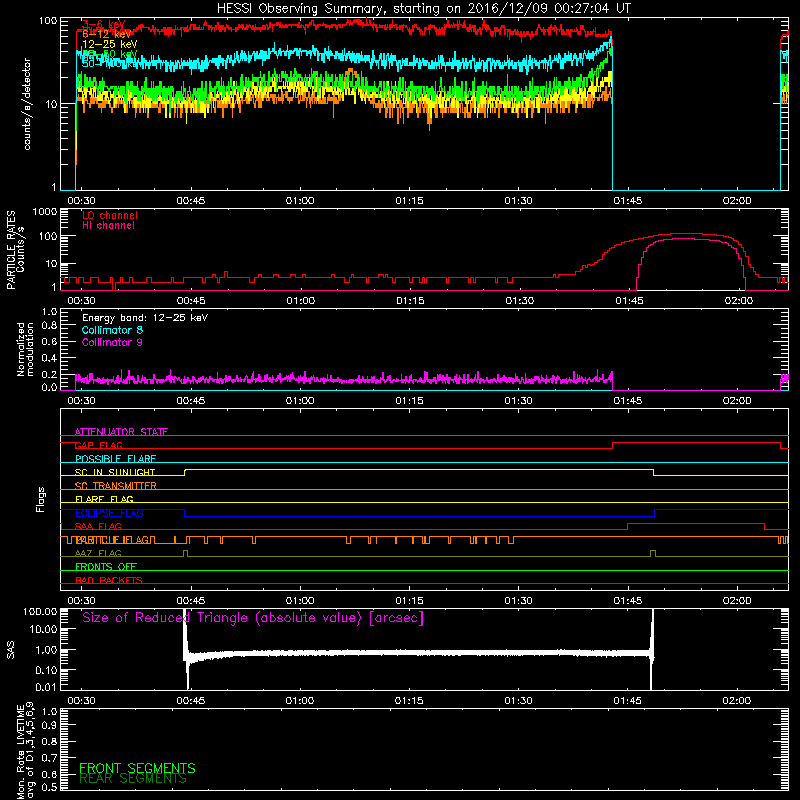The width and height of the screenshot is (800, 800).
Task: Click the SC IN SUNLIGHT flag label
Action: [x=115, y=472]
